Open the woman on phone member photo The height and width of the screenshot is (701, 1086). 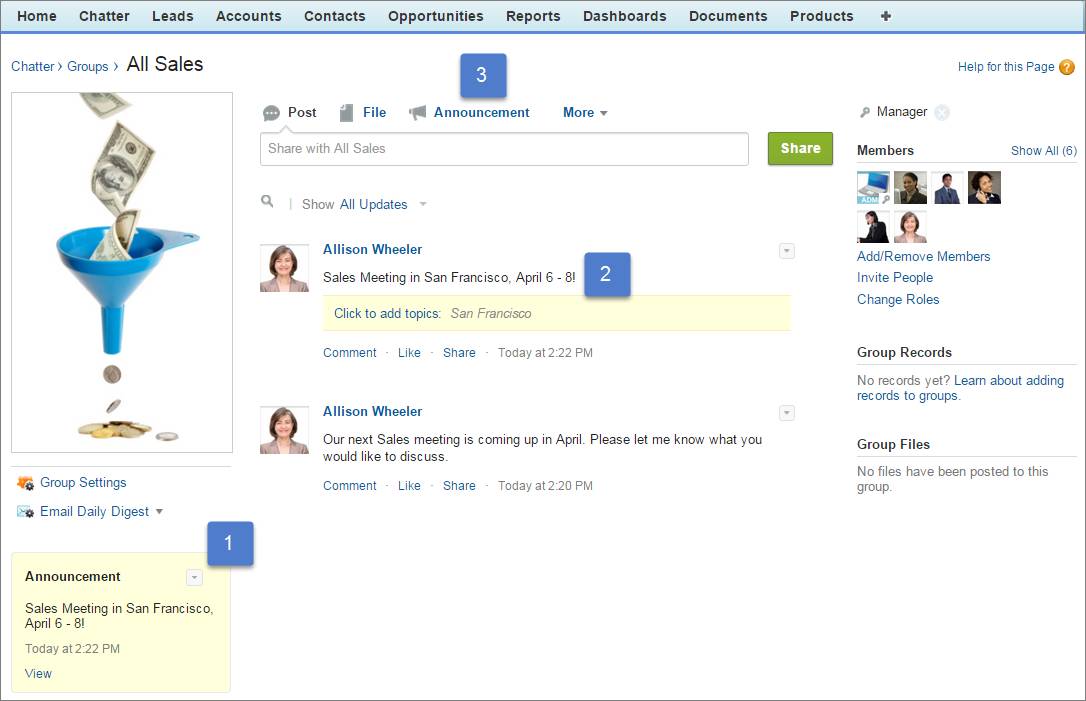point(984,187)
